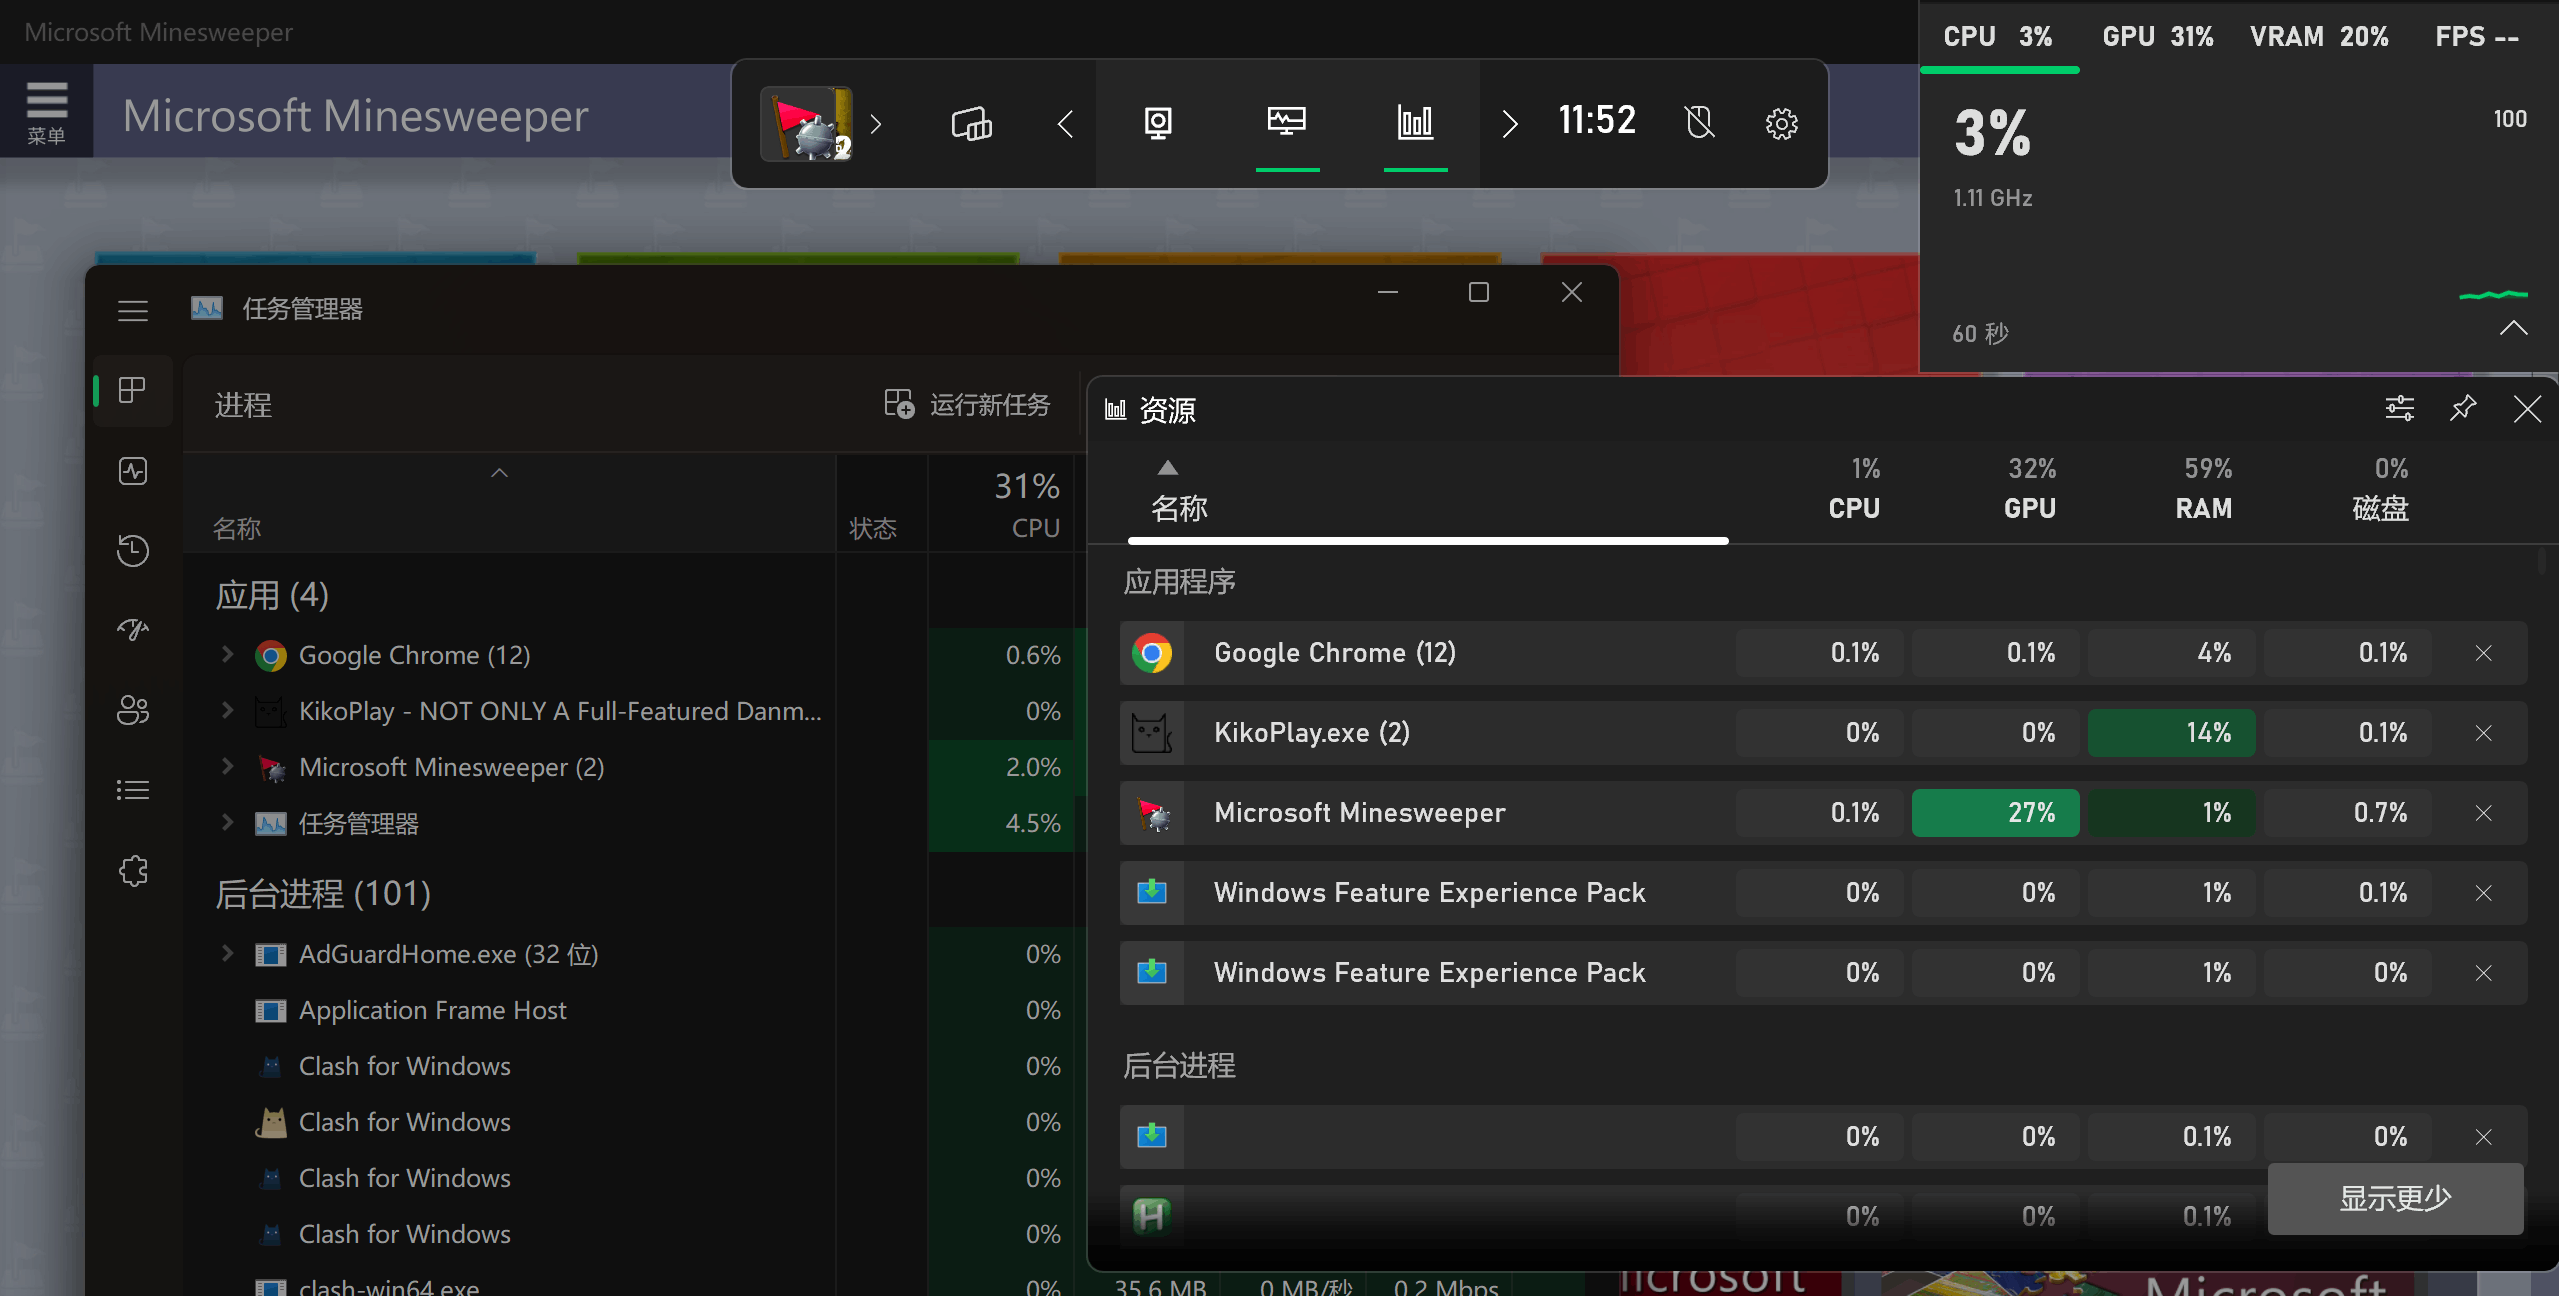Collapse the performance graph chevron
Screen dimensions: 2559x1296
pyautogui.click(x=2513, y=329)
